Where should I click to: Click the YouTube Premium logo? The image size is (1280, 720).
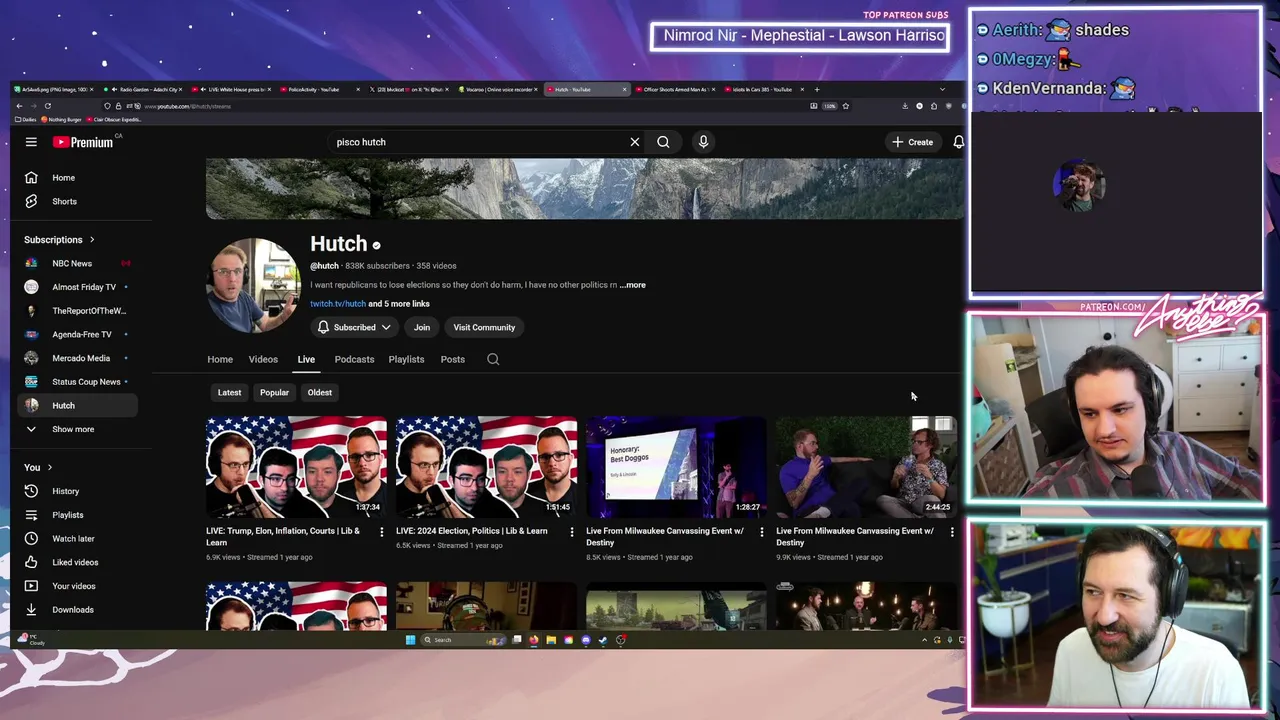(x=84, y=142)
